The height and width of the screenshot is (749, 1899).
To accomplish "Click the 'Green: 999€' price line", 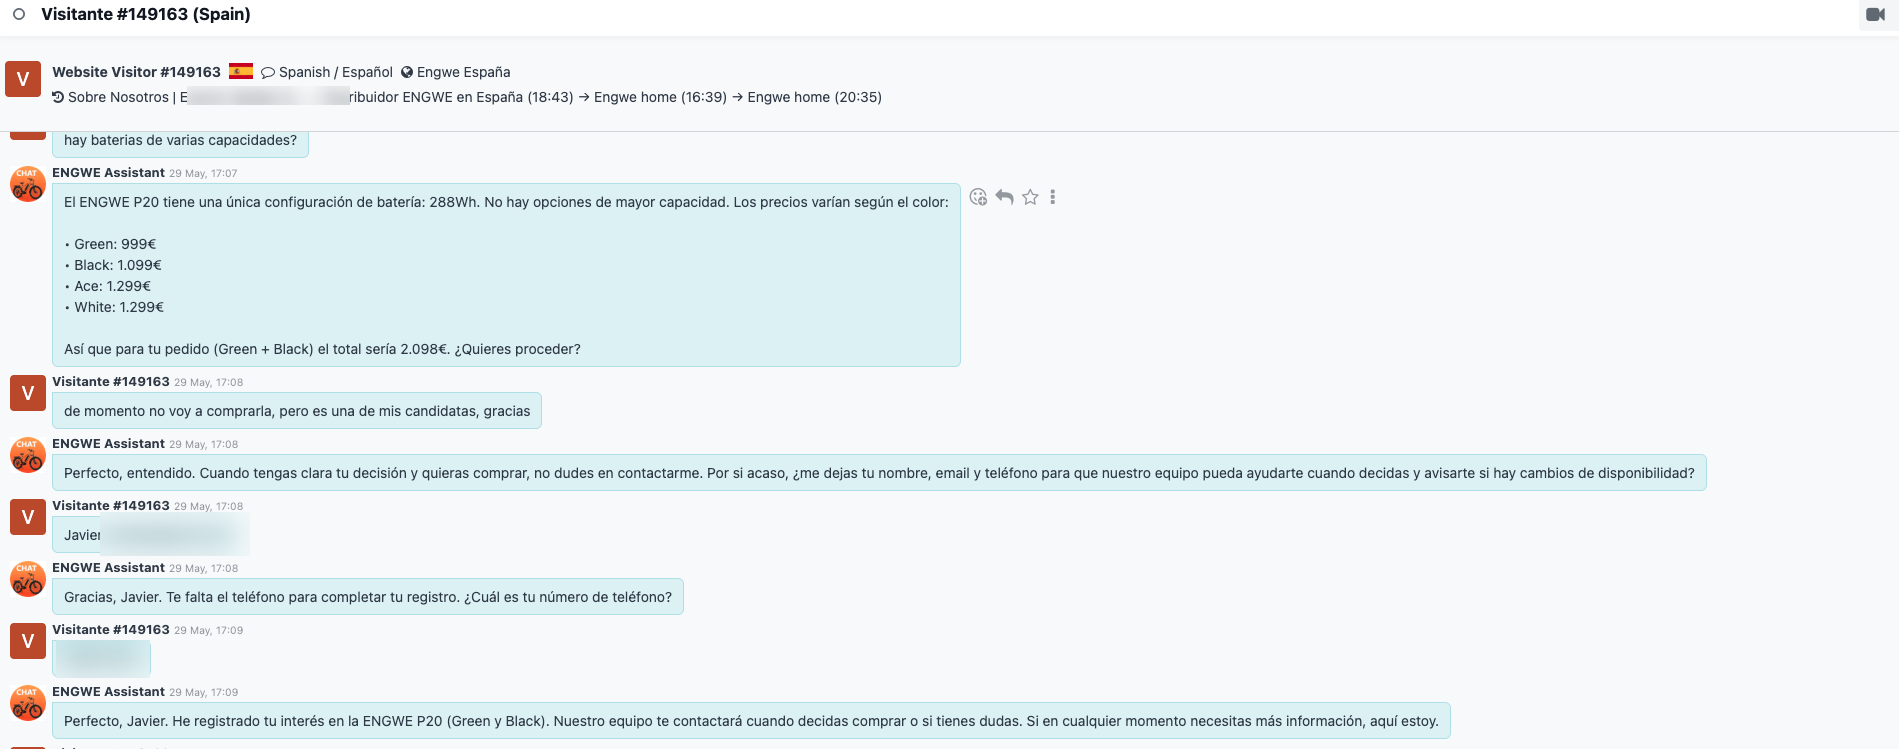I will (x=115, y=244).
